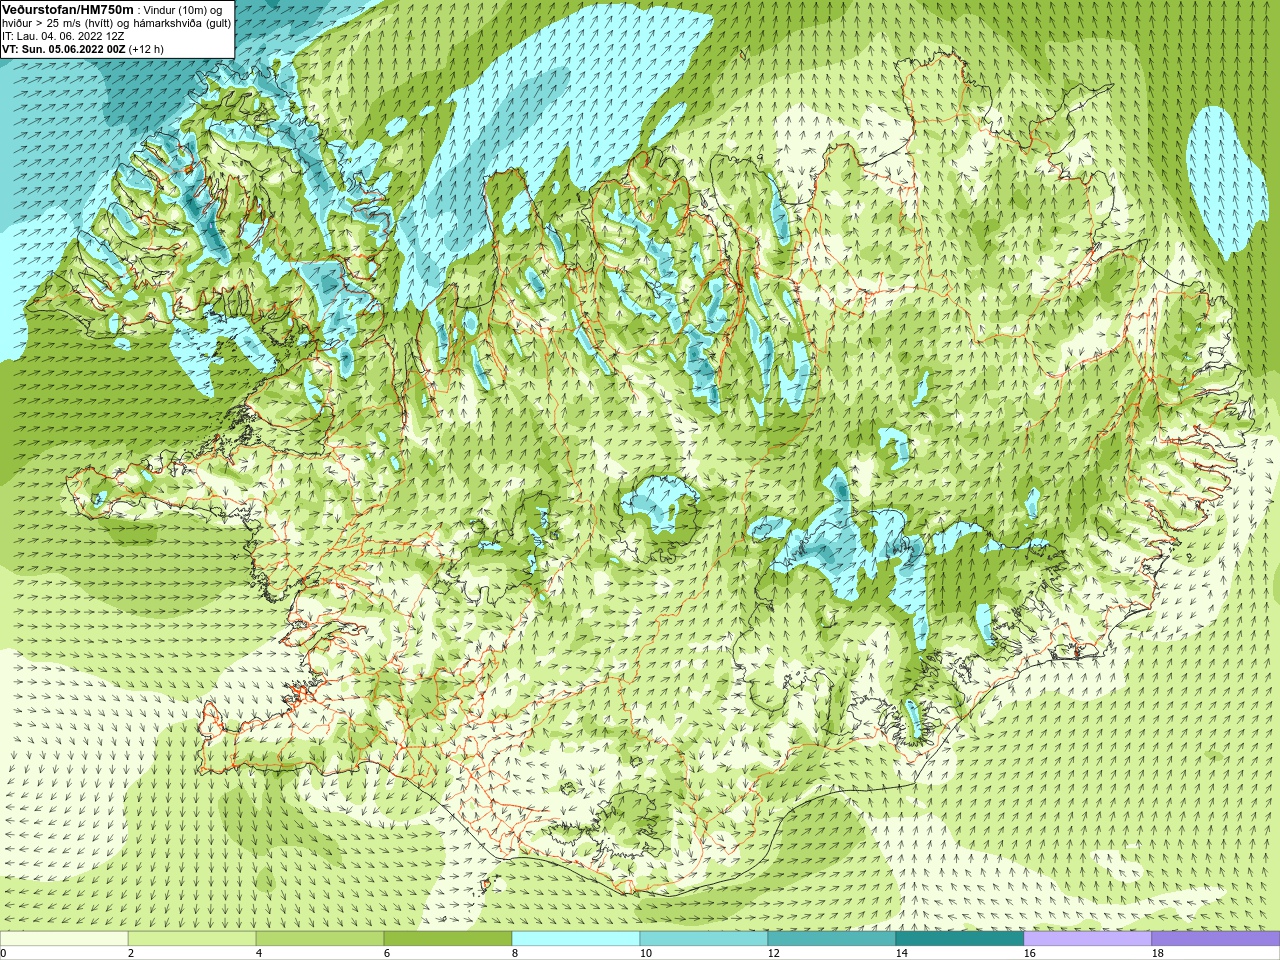Click the legend tick label "18"

(1157, 953)
